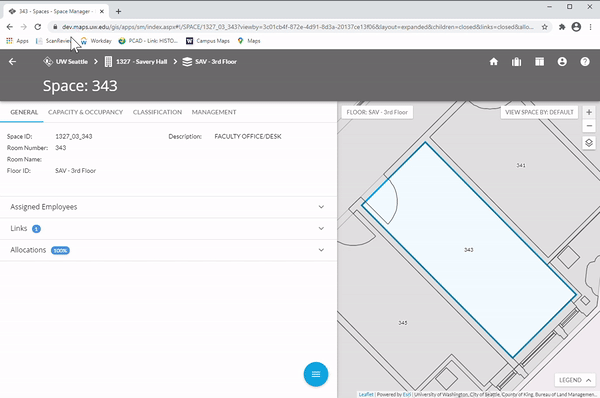Expand the Allocations section

(168, 250)
